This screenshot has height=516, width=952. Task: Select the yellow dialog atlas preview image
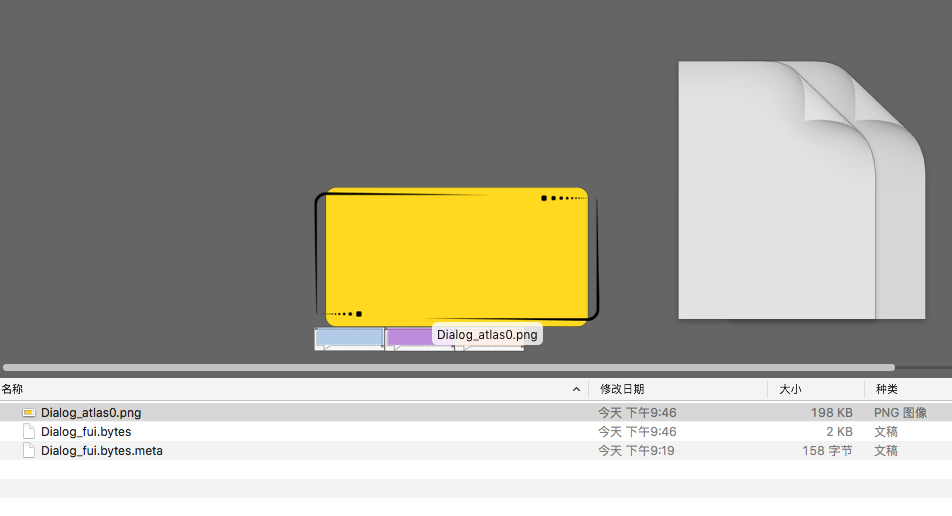tap(456, 256)
